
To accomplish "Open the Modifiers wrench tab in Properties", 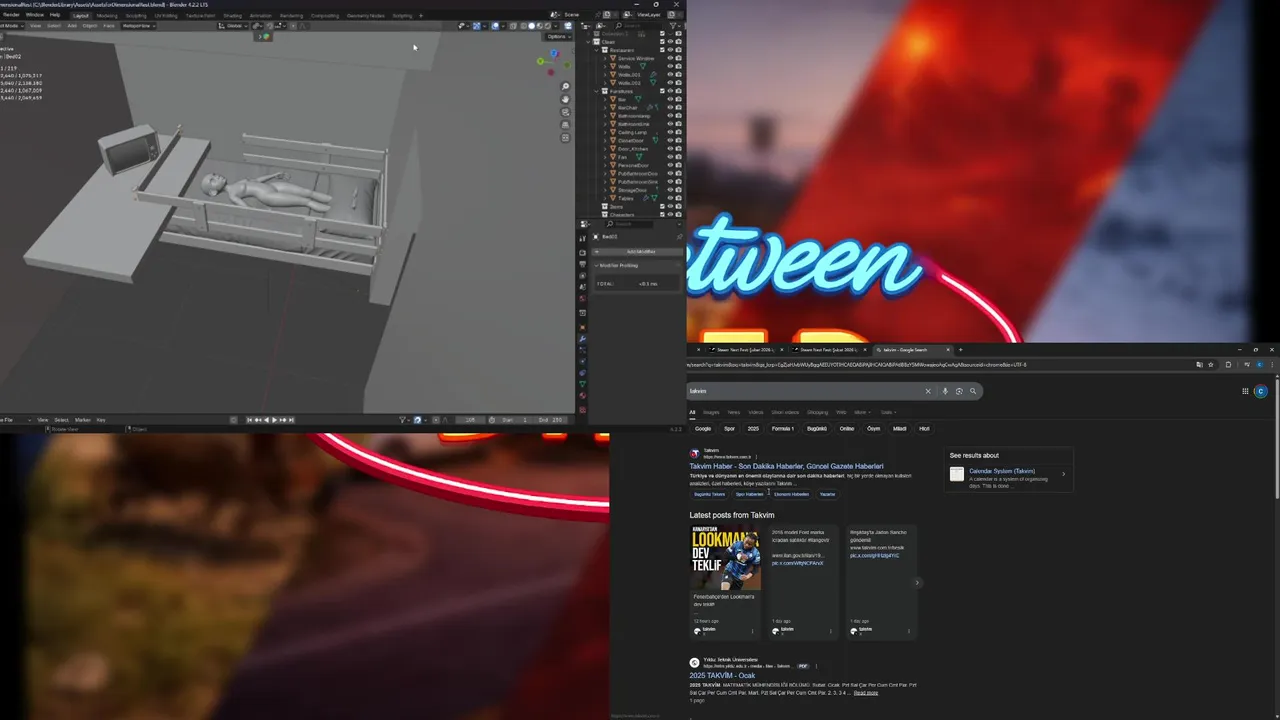I will 582,339.
